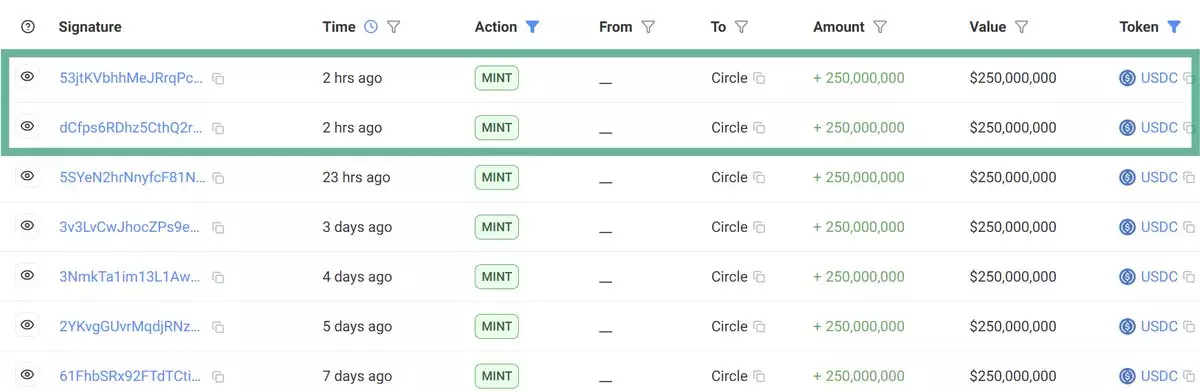Click USDC coin icon in 23 hrs ago row
The width and height of the screenshot is (1200, 392).
point(1127,177)
